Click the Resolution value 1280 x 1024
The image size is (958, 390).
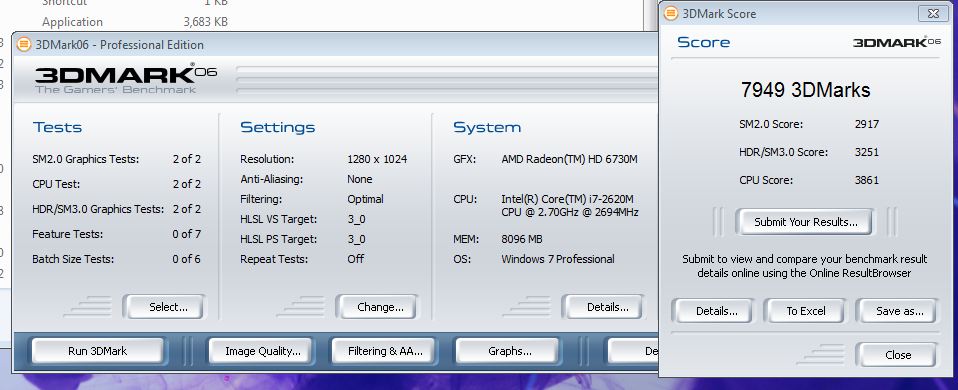(x=377, y=159)
